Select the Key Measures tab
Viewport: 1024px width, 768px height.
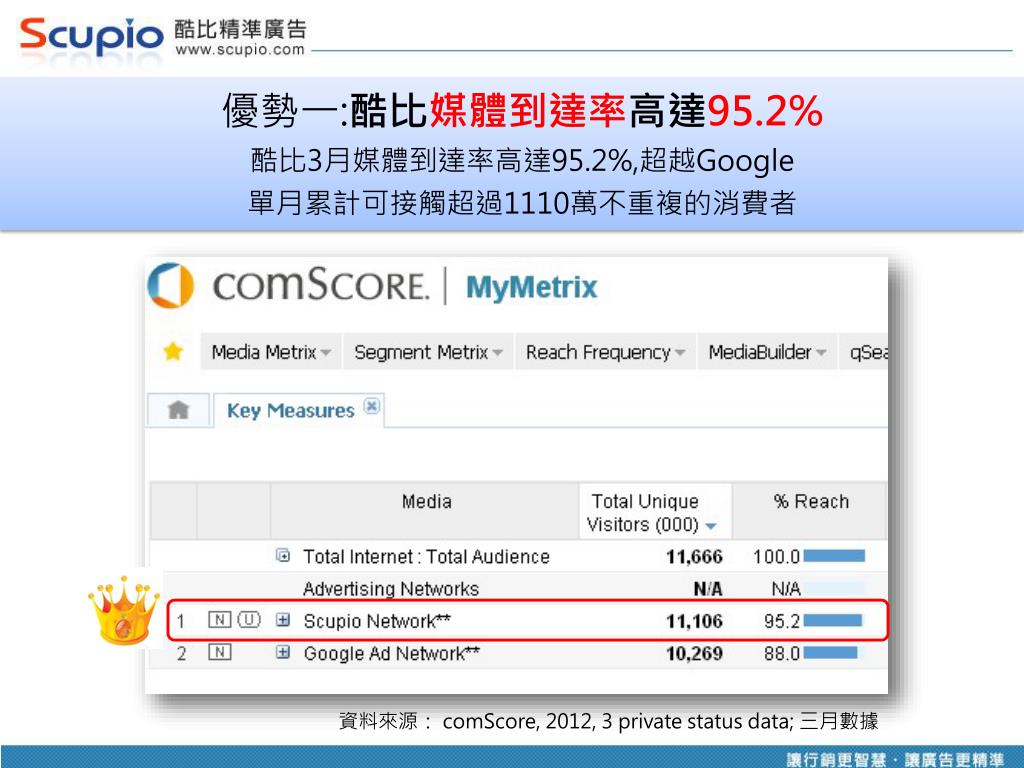[291, 410]
